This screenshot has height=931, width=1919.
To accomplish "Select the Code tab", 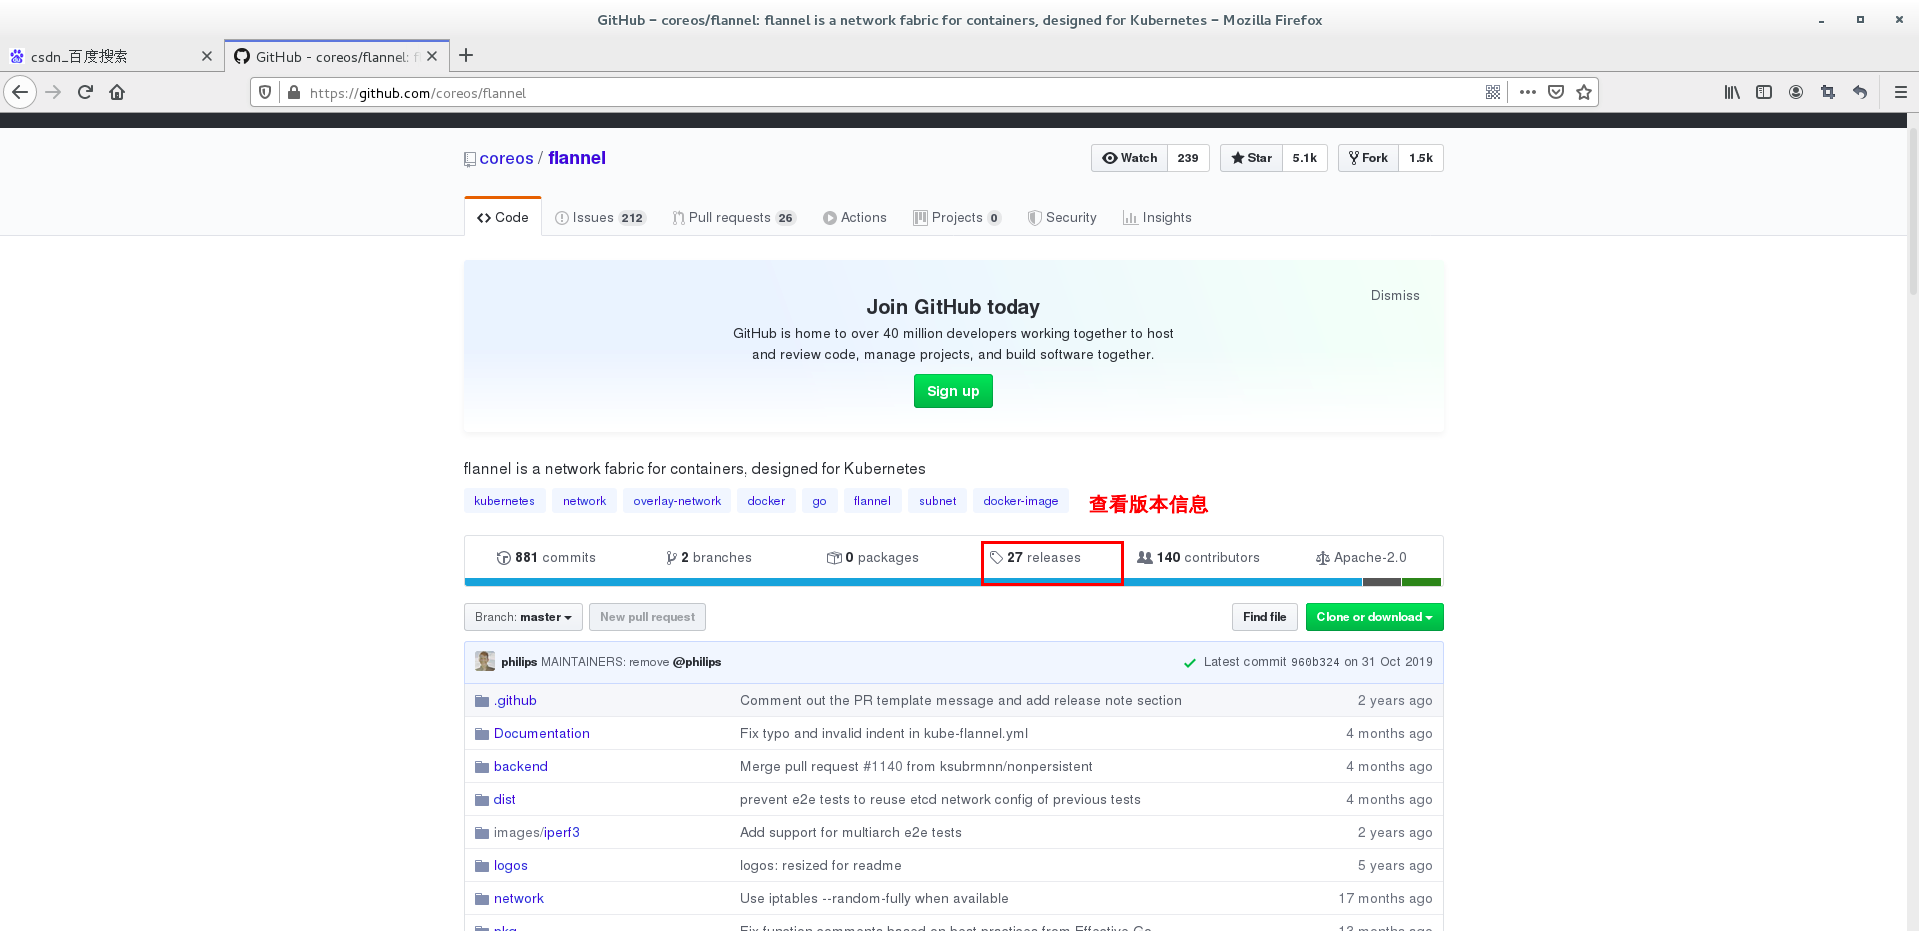I will 503,217.
